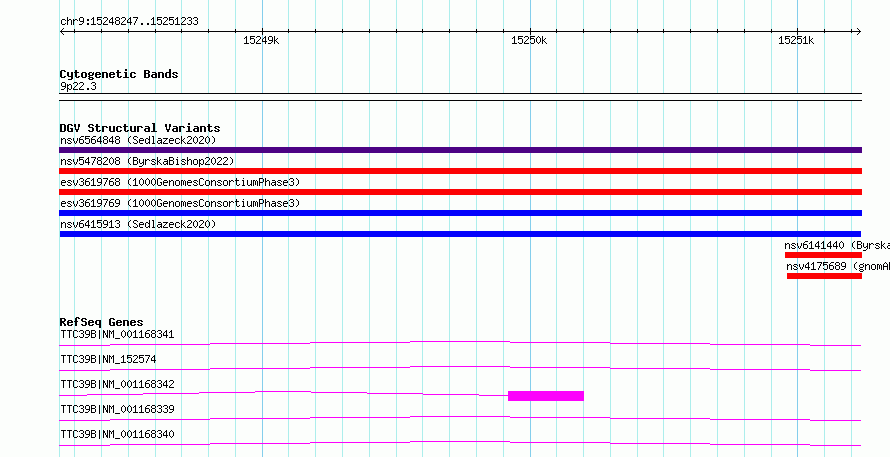This screenshot has height=457, width=890.
Task: Open TTC39B|NM_001168339 transcript label
Action: tap(117, 409)
